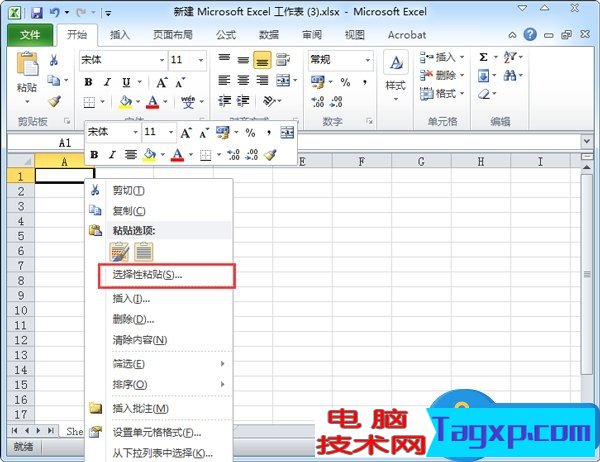Click the Fill down icon in editing group
Viewport: 600px width, 462px height.
(484, 75)
